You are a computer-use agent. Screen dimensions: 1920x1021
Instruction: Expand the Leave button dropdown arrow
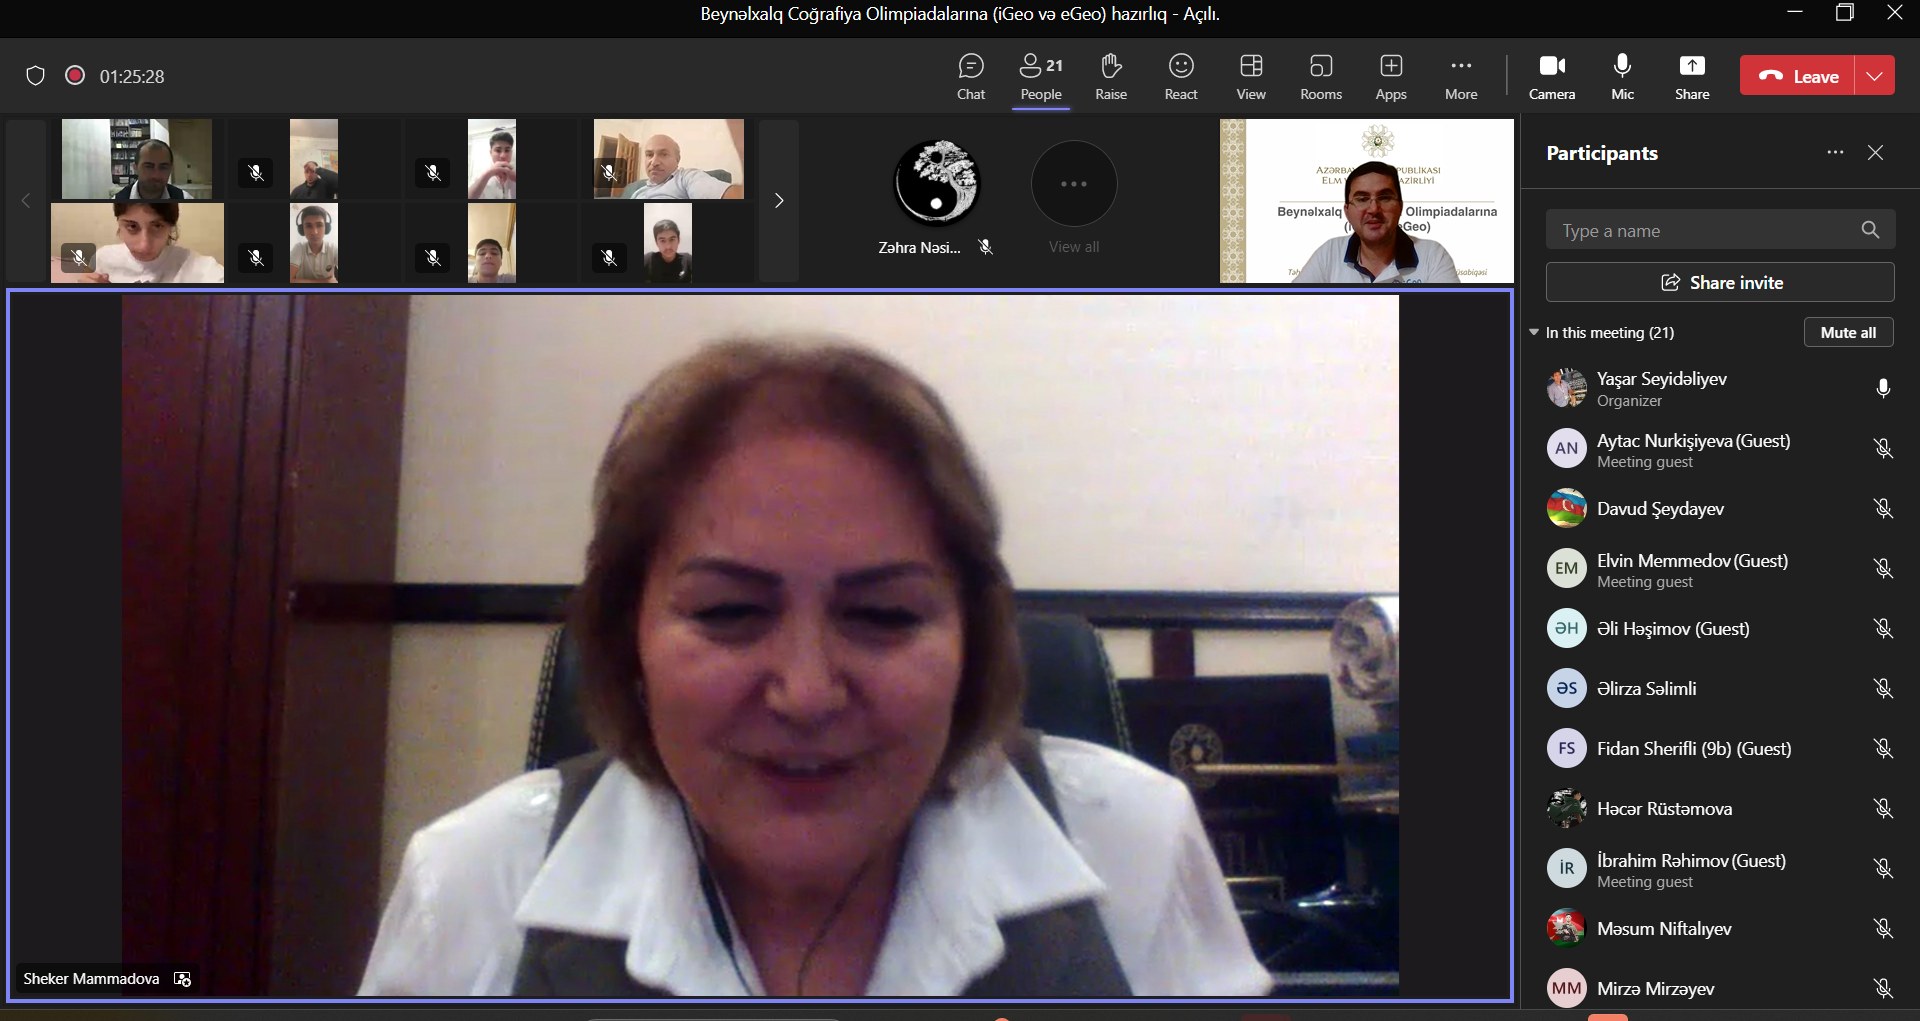[1874, 76]
